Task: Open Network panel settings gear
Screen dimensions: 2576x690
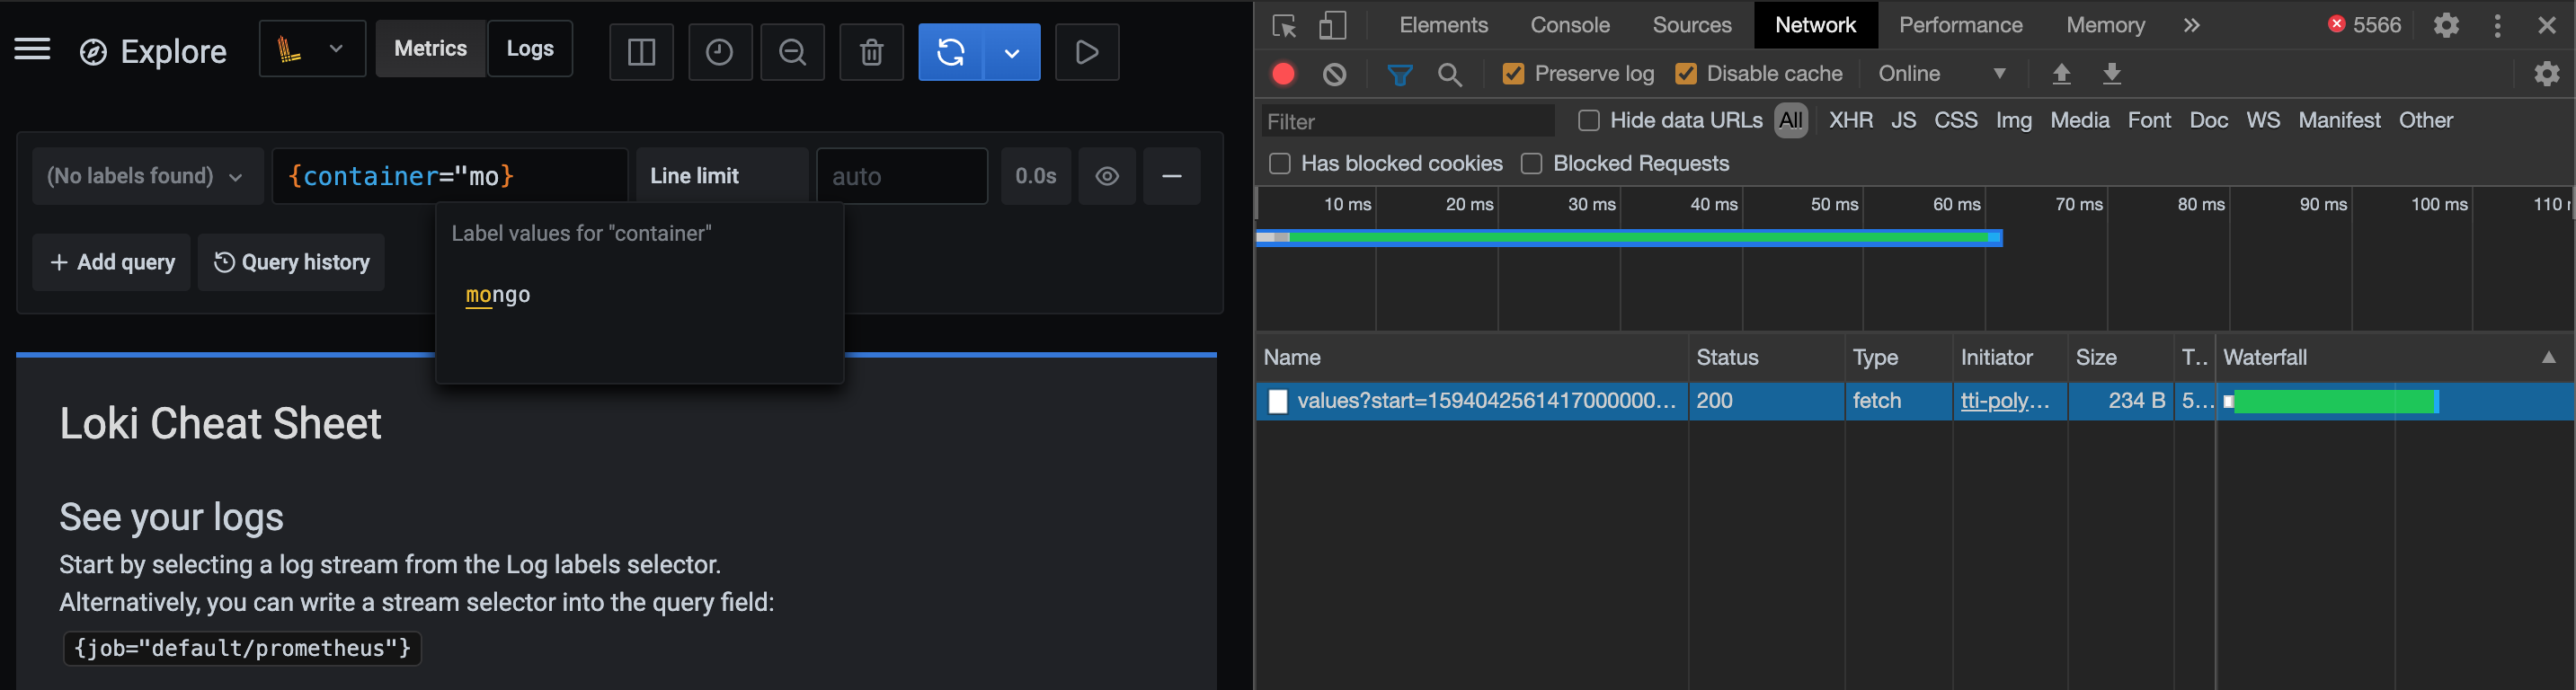Action: pos(2547,74)
